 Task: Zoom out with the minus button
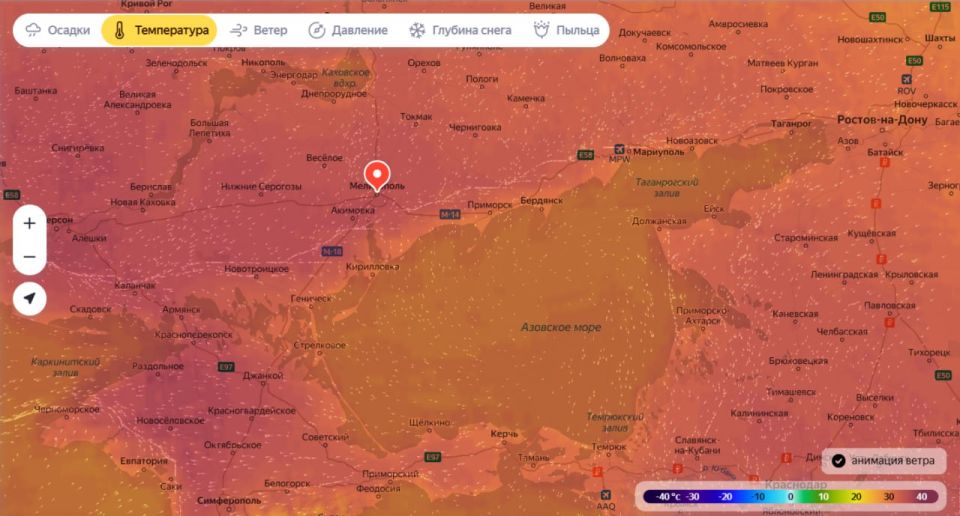pos(29,257)
